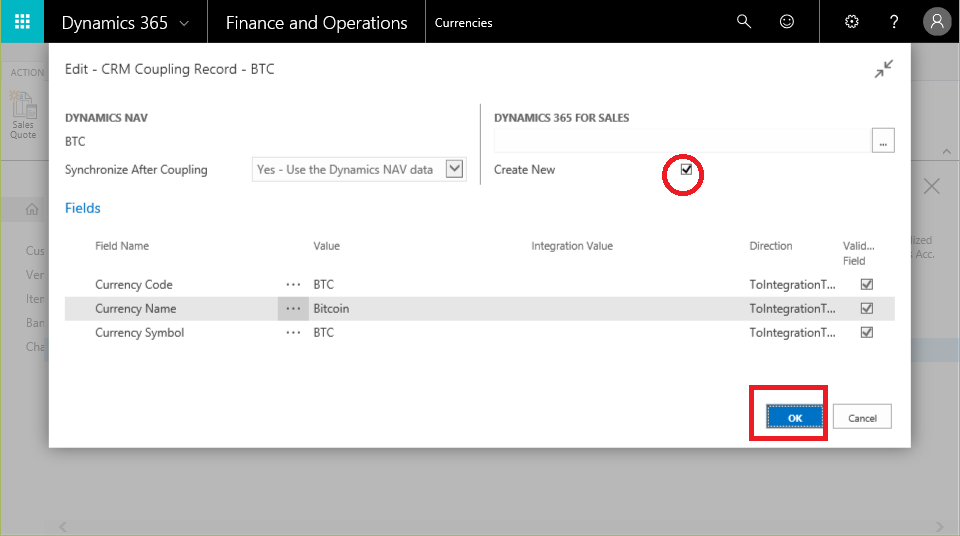Open settings gear icon
Image resolution: width=960 pixels, height=536 pixels.
(x=852, y=22)
